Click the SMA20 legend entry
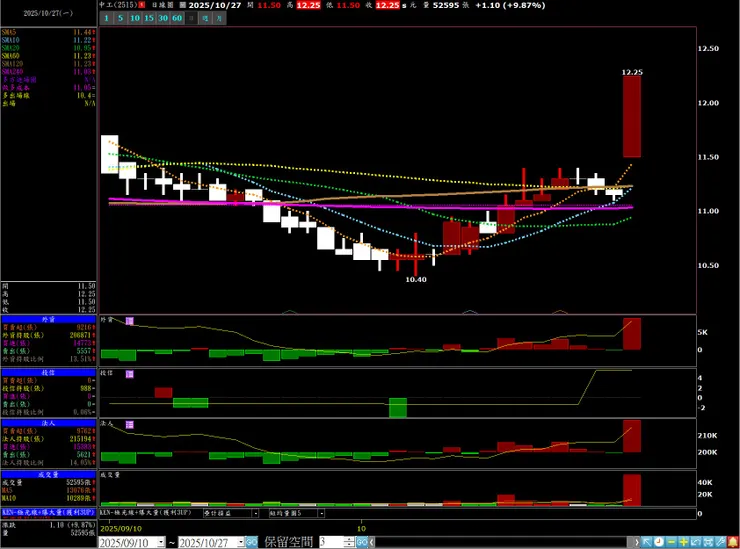The image size is (740, 549). click(48, 48)
